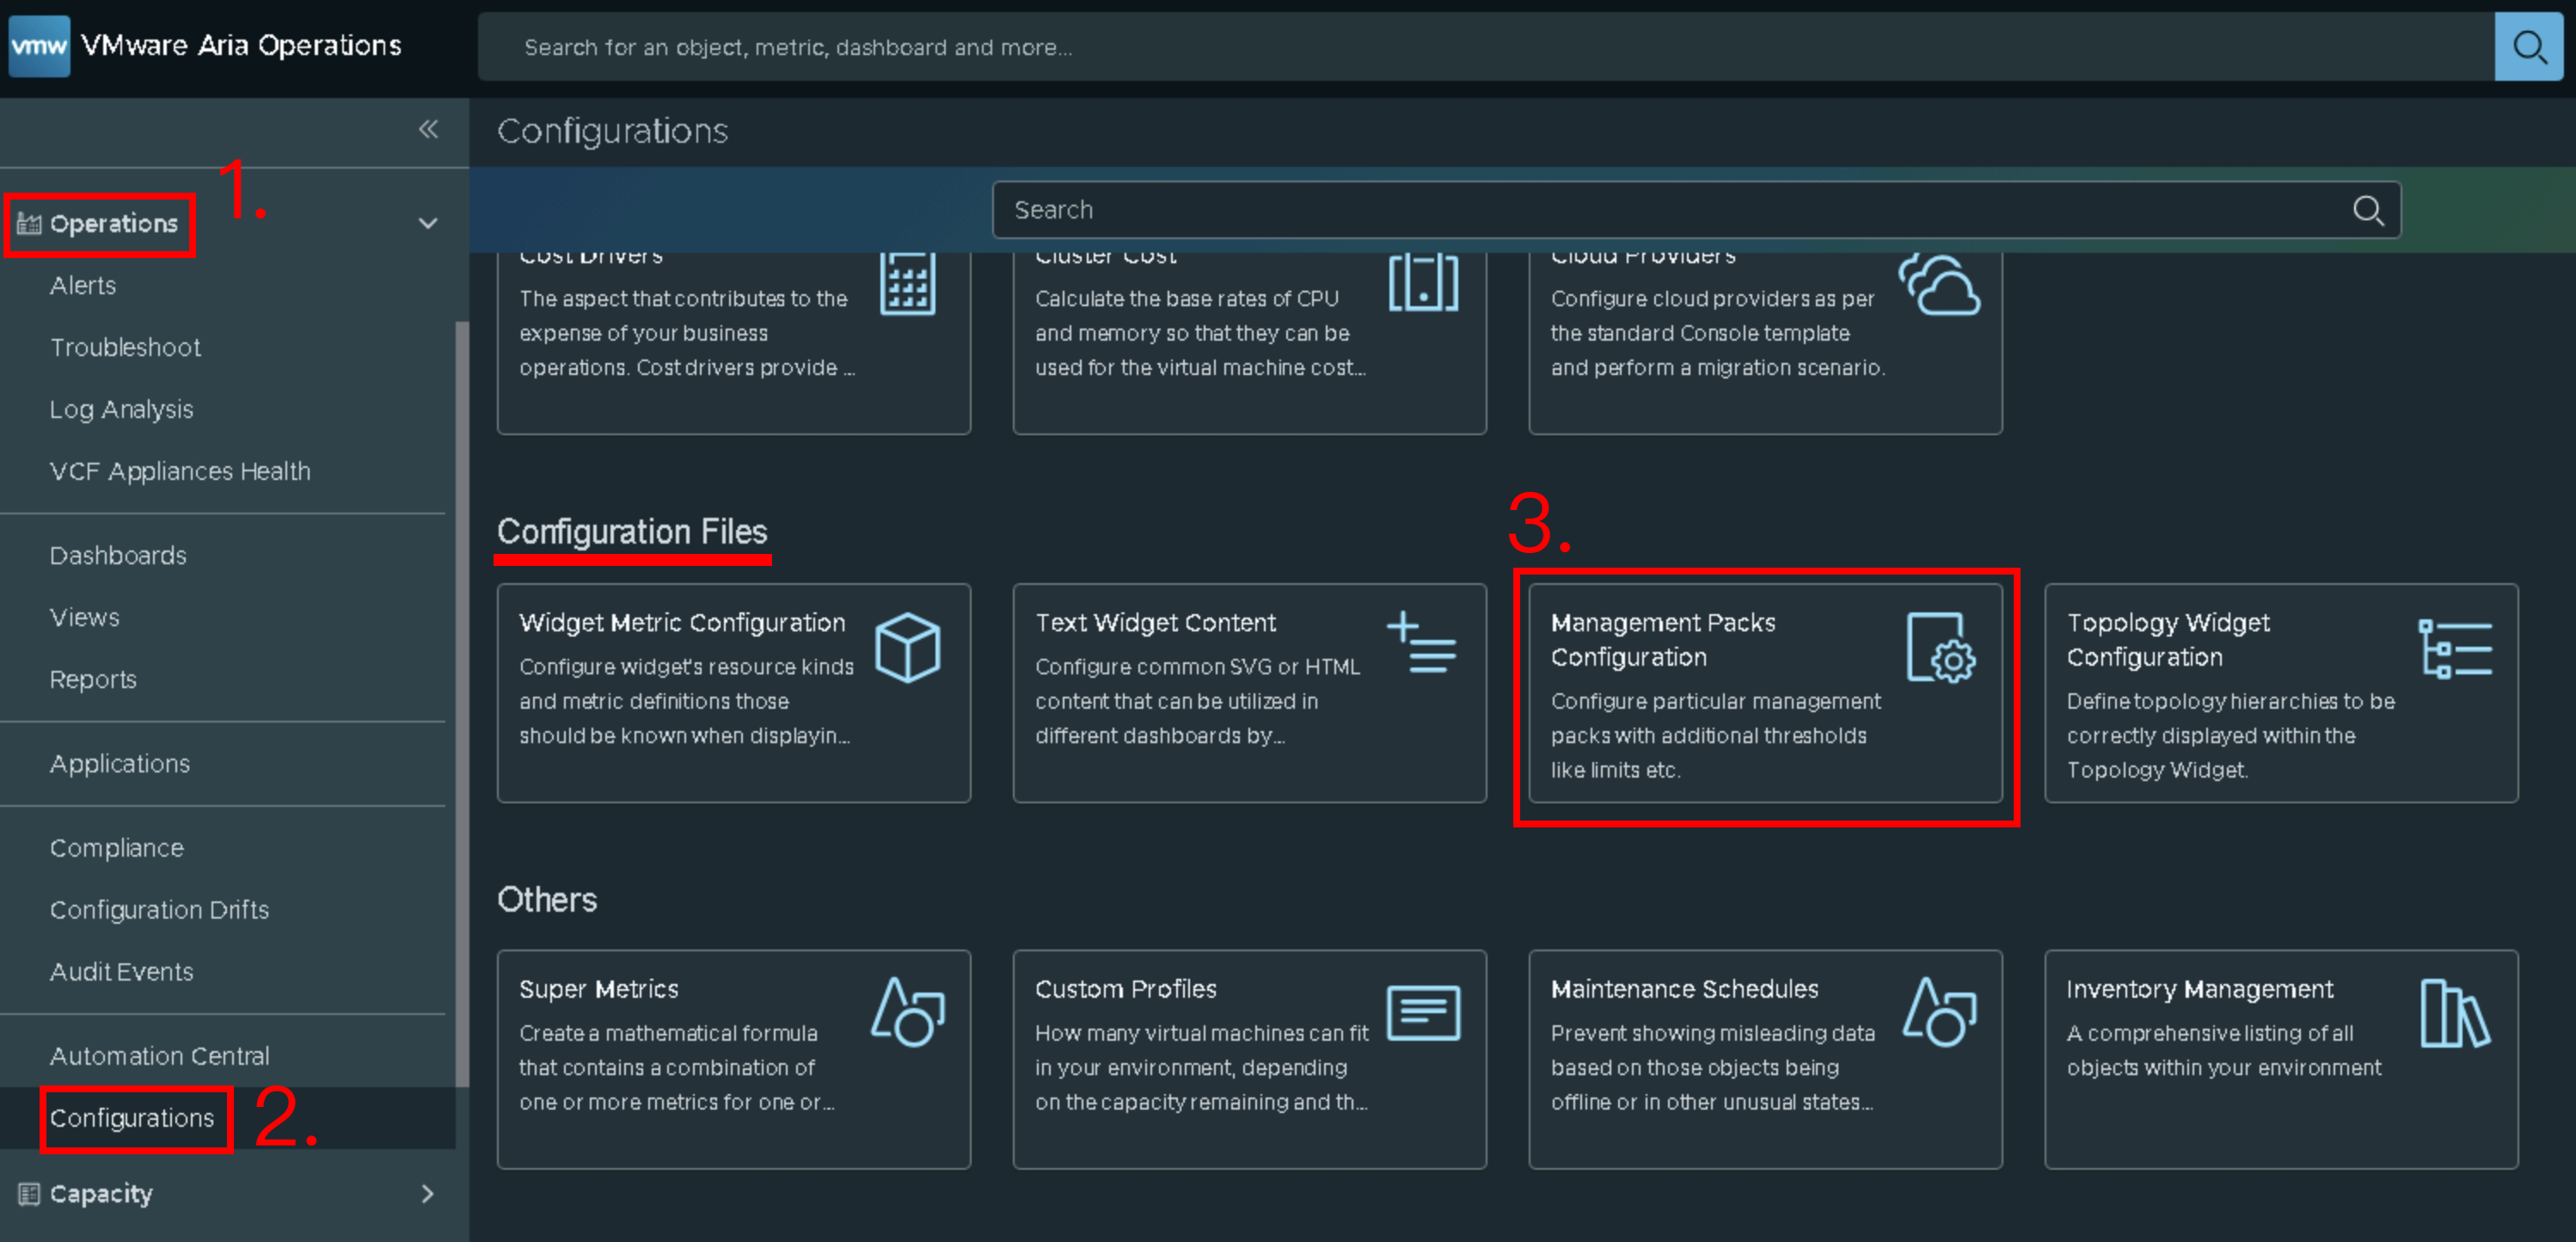Expand the Capacity menu chevron

tap(428, 1193)
